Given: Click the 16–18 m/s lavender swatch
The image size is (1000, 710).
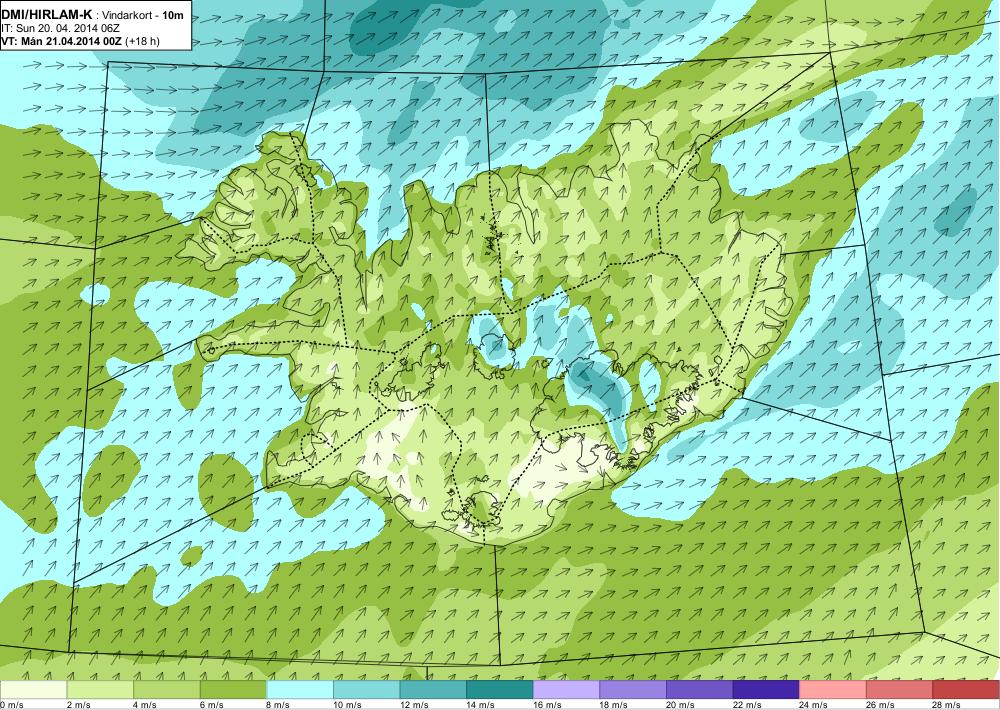Looking at the screenshot, I should tap(566, 690).
